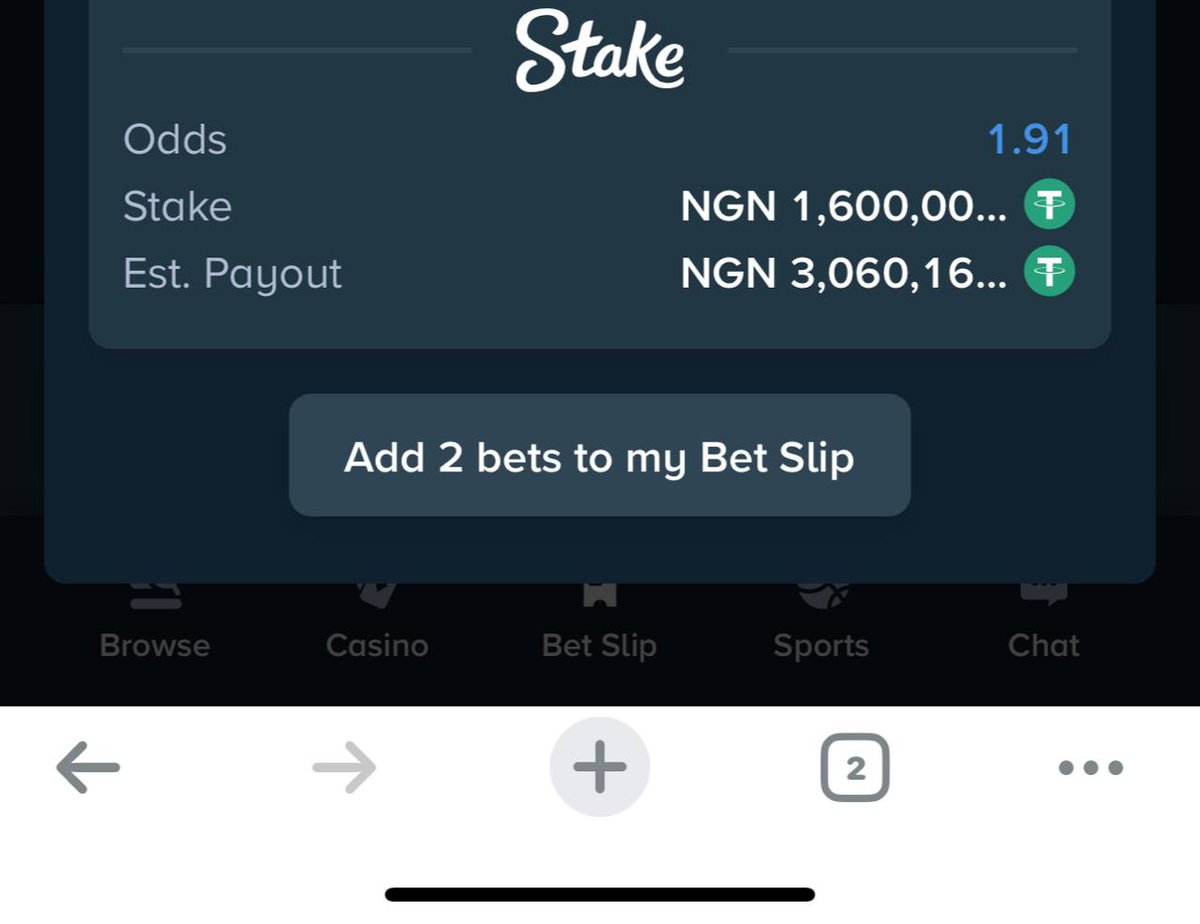This screenshot has height=924, width=1200.
Task: Tap the Add 2 bets to my Bet Slip button
Action: point(600,456)
